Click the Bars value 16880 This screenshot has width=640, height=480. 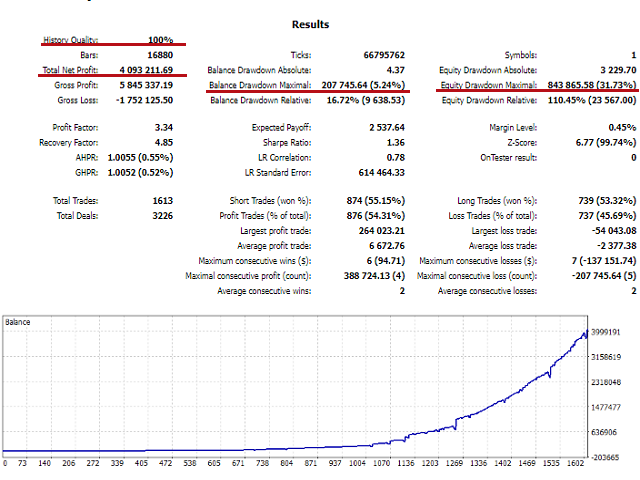coord(160,55)
